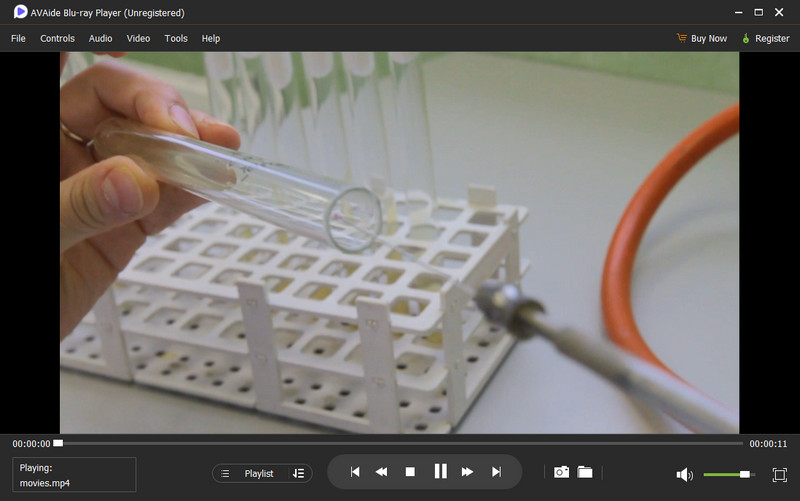800x501 pixels.
Task: Adjust the volume slider
Action: click(744, 474)
